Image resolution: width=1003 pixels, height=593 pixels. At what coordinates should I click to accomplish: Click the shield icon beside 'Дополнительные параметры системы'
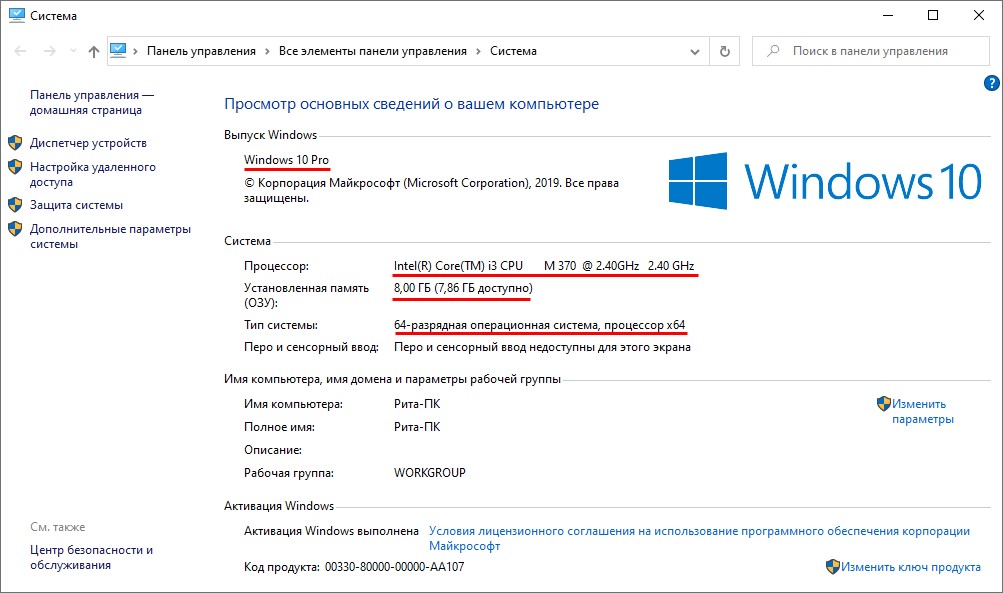[15, 229]
